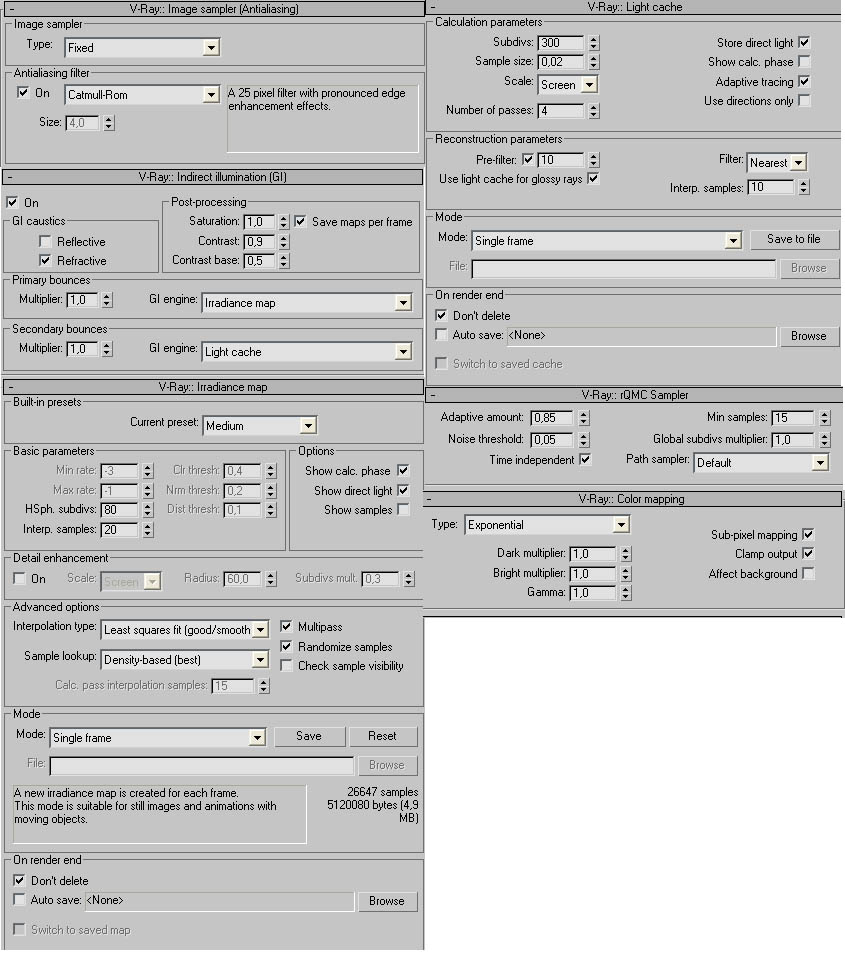845x960 pixels.
Task: Toggle Randomize samples checkbox
Action: 286,647
